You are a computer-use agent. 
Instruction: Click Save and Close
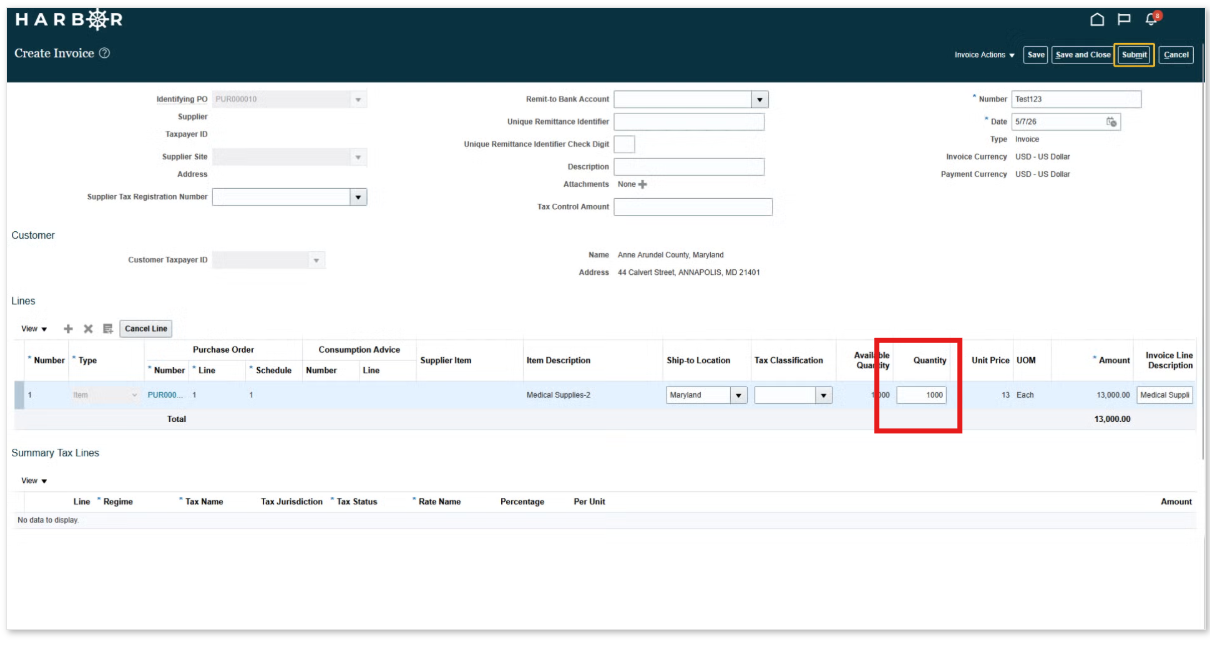(1083, 55)
